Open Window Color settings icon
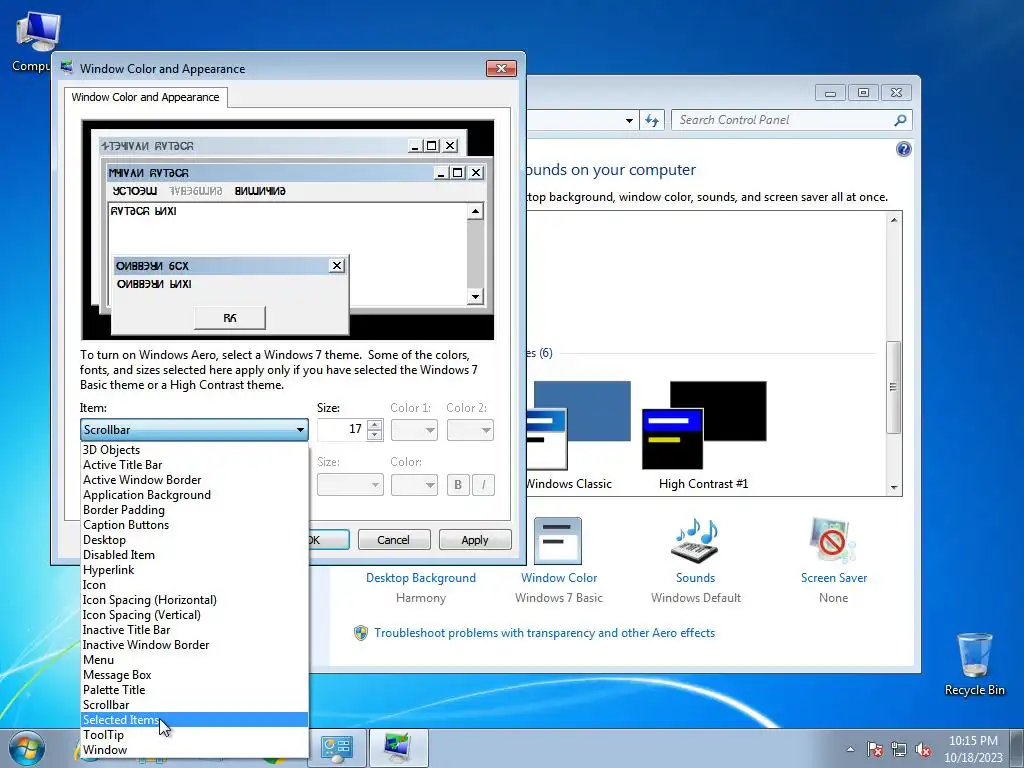The image size is (1024, 768). point(558,541)
